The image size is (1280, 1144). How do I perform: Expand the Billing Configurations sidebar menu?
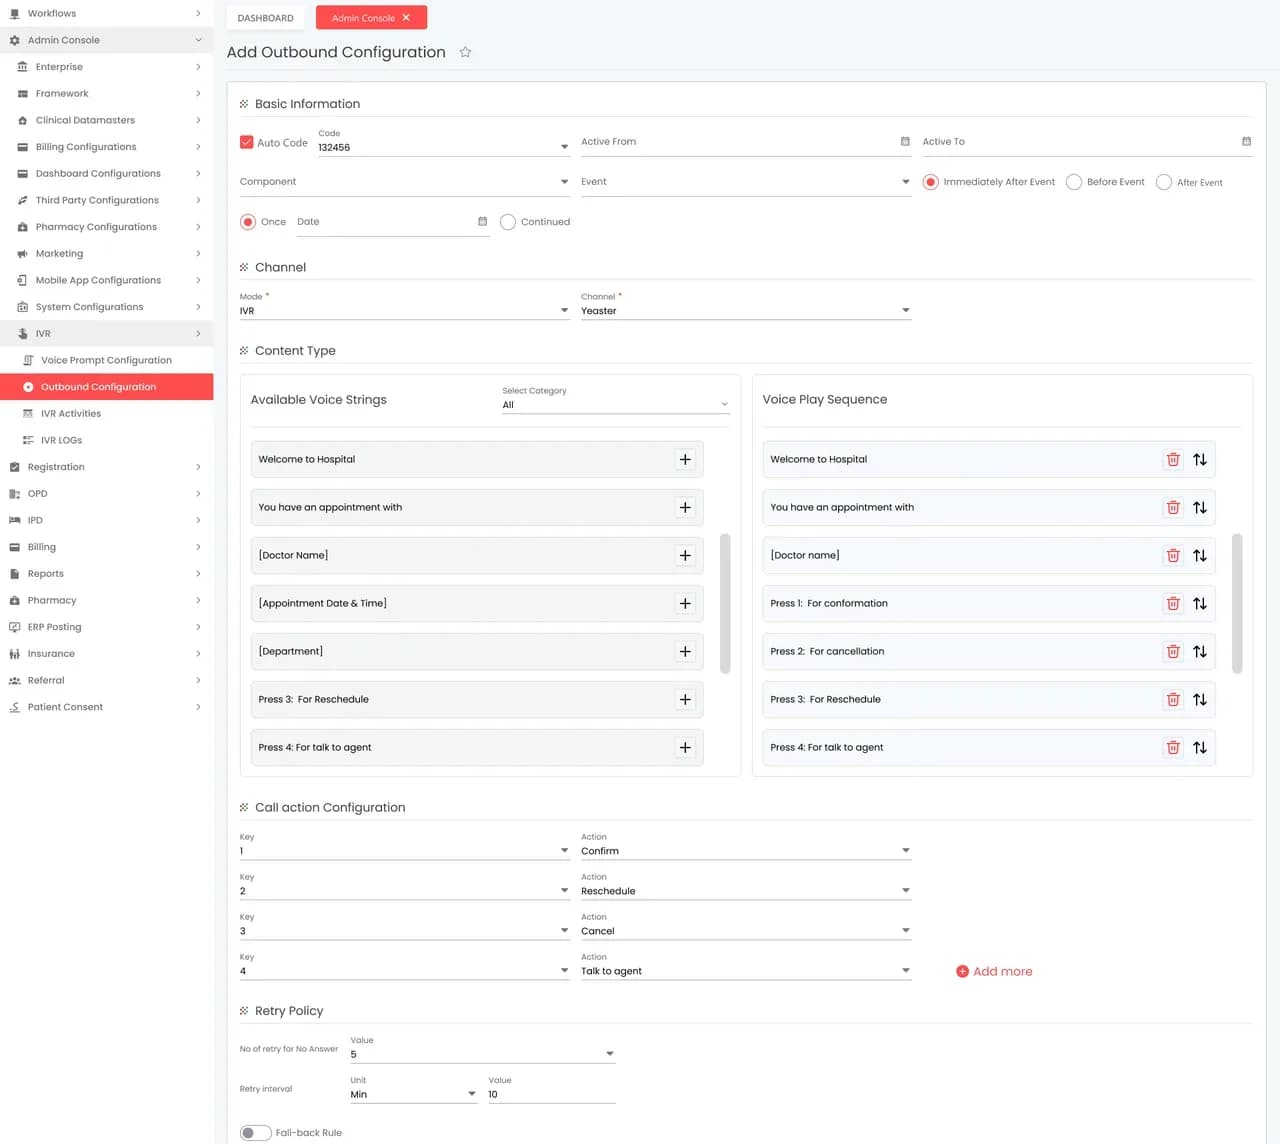pos(107,147)
